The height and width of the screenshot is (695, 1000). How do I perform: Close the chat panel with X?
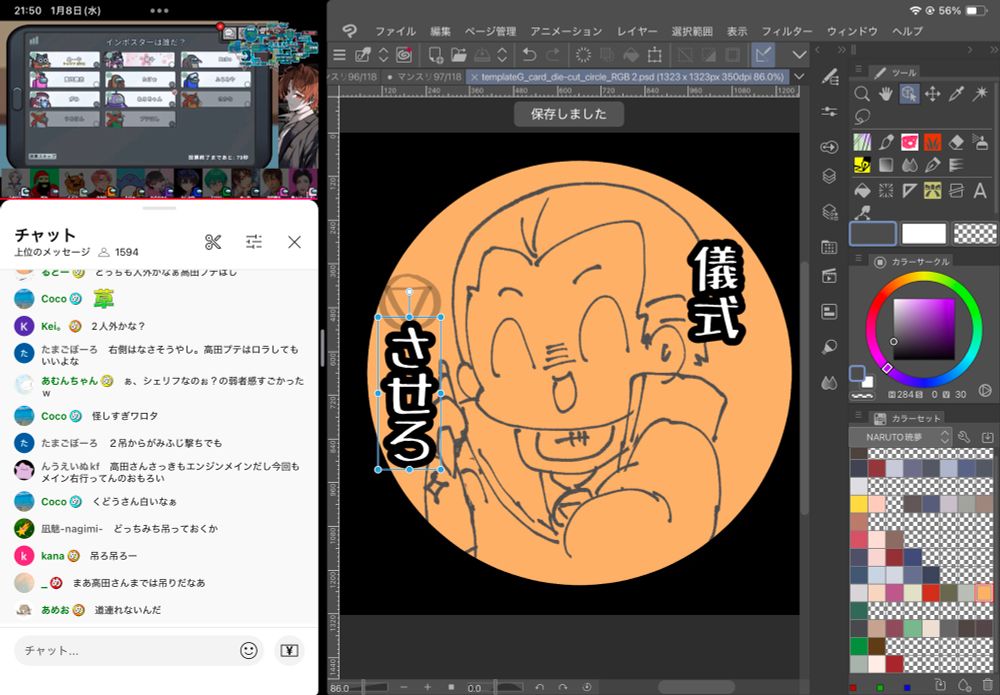coord(294,242)
